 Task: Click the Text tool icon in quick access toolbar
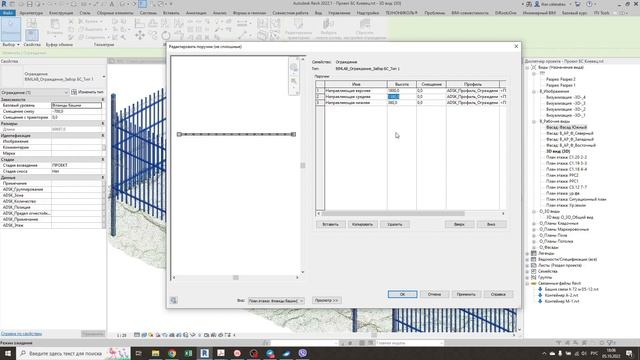pos(111,4)
